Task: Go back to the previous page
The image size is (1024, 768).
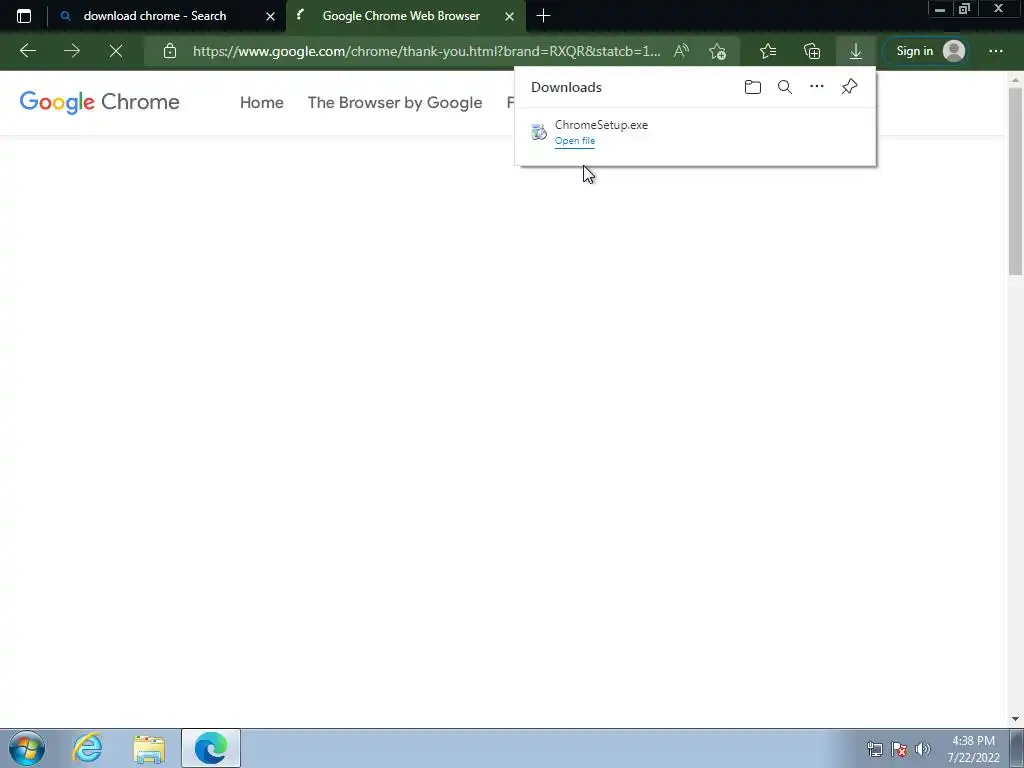Action: click(x=27, y=51)
